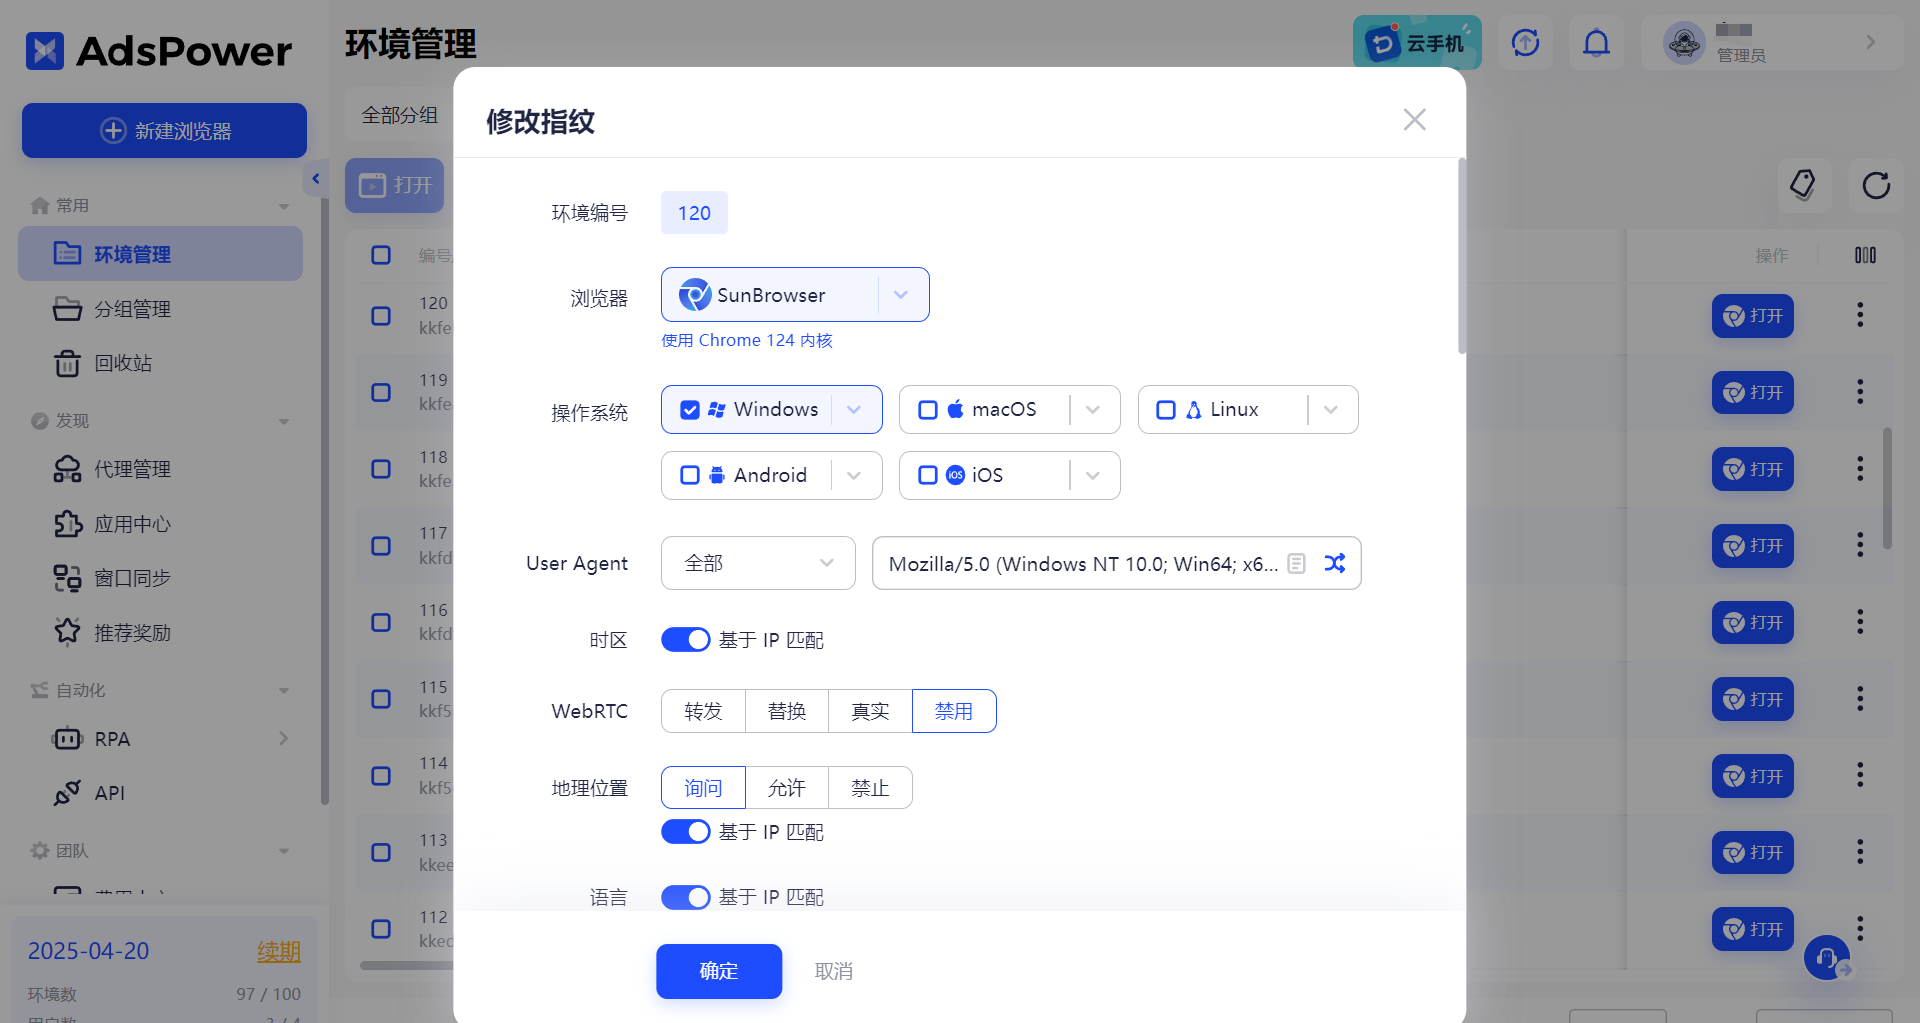Expand the Android version dropdown
This screenshot has width=1920, height=1023.
(x=854, y=475)
